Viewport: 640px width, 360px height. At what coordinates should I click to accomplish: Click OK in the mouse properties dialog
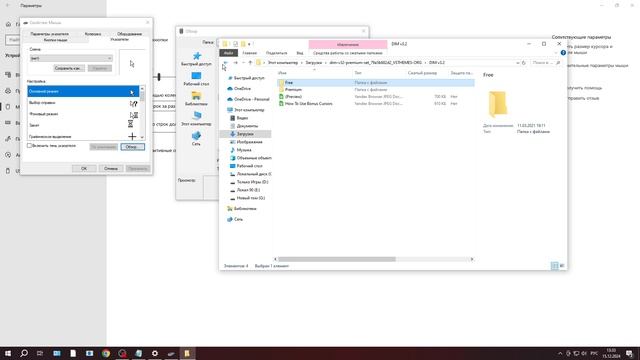point(84,168)
